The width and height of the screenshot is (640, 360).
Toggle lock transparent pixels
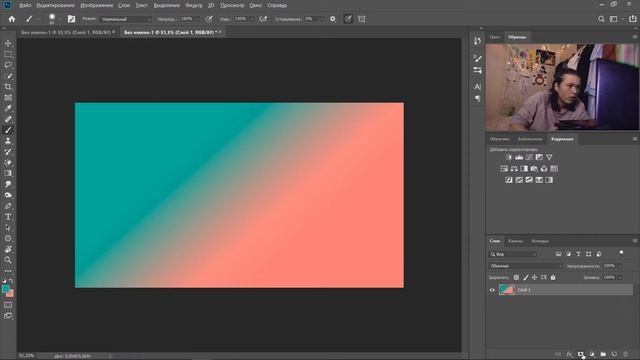[x=516, y=278]
